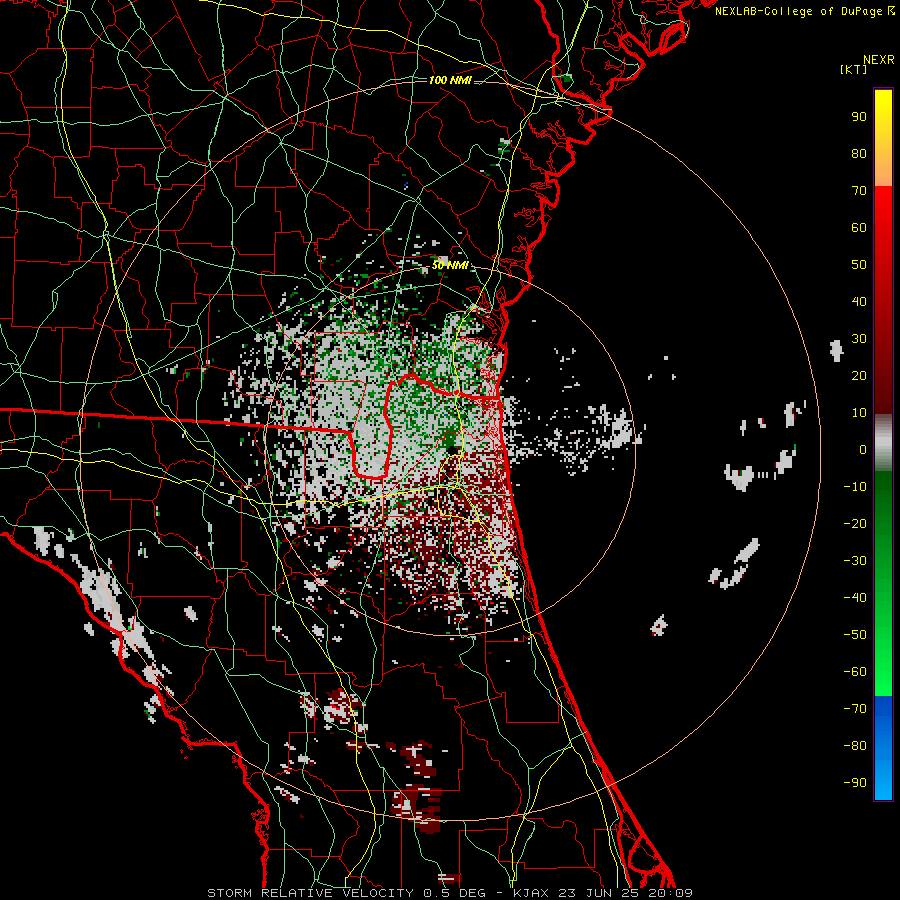Select the positive 20 value on the velocity scale
This screenshot has width=900, height=900.
click(859, 376)
